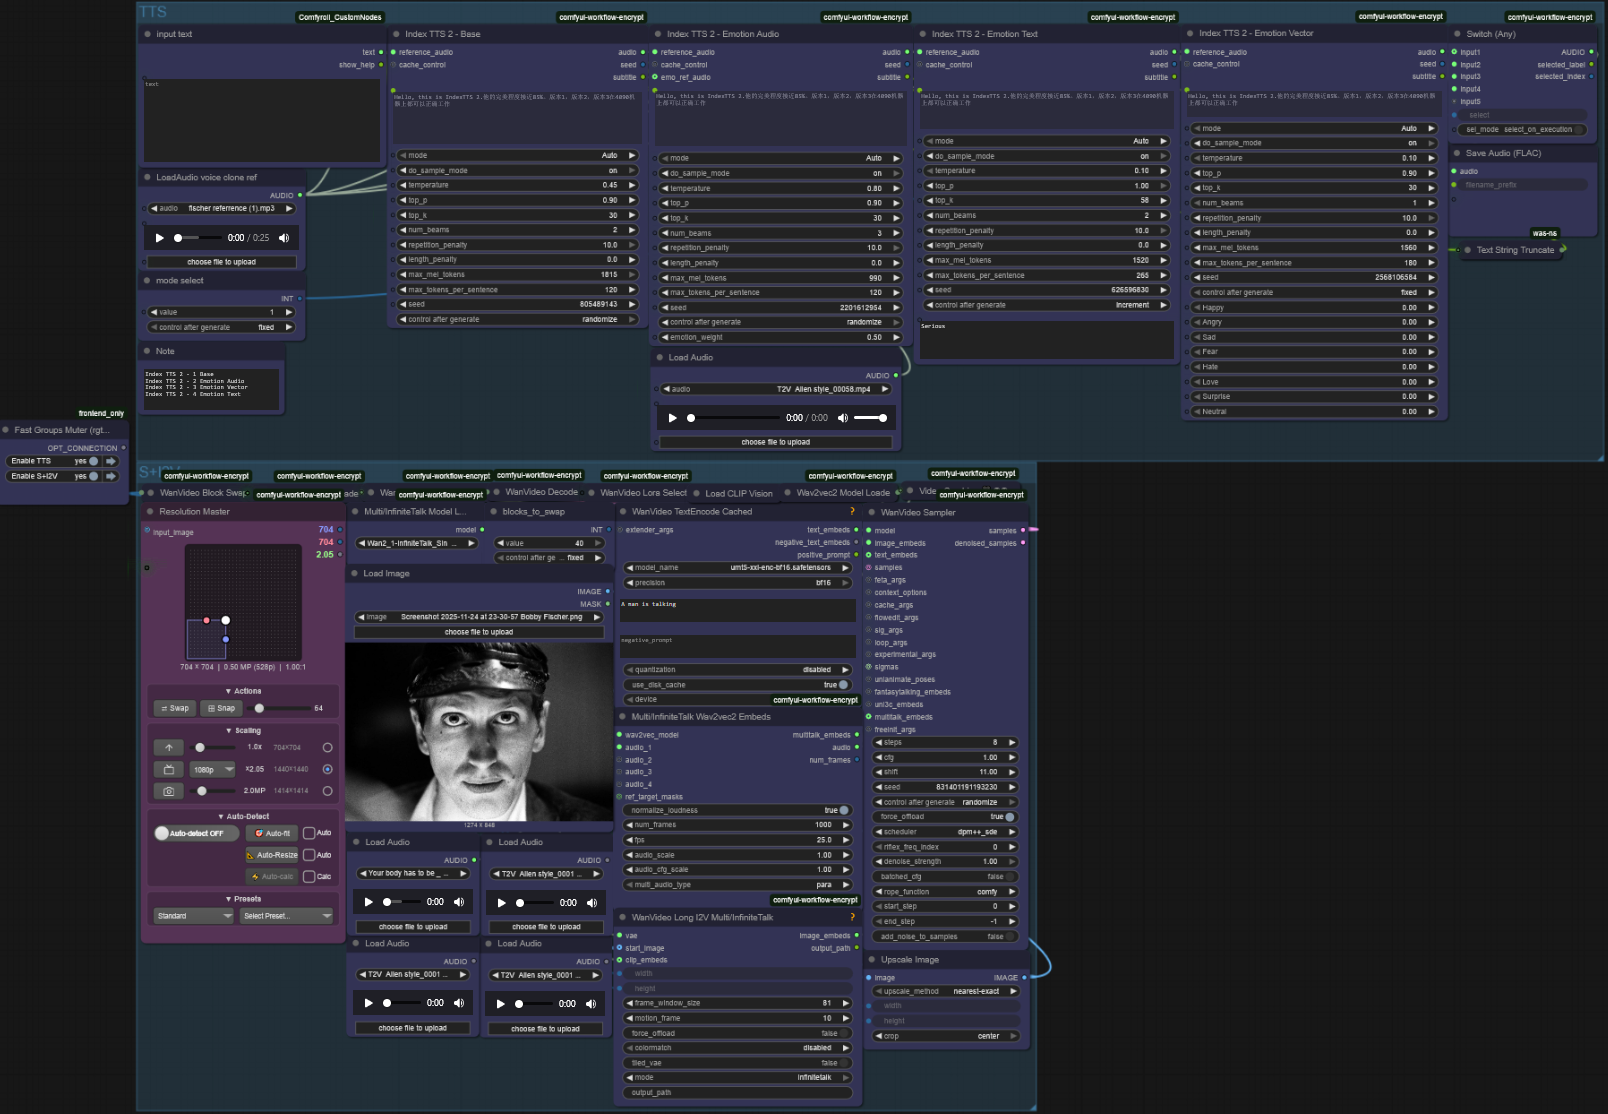Collapse the WanVideo Sampler node

click(x=872, y=513)
